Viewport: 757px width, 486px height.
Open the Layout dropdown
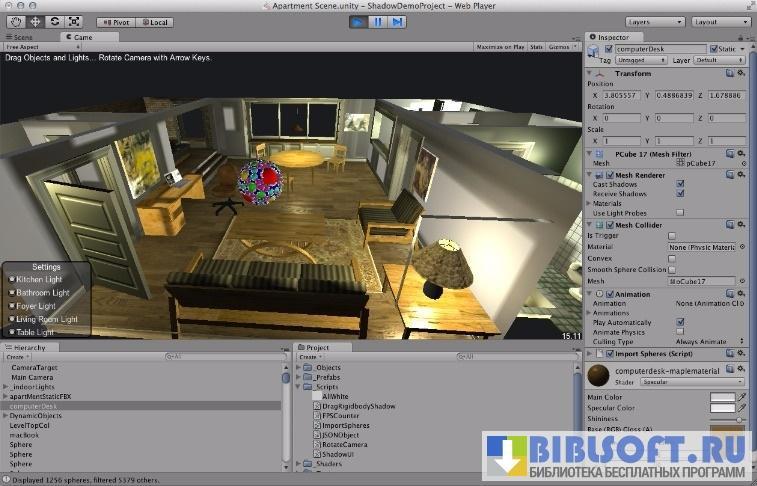719,21
